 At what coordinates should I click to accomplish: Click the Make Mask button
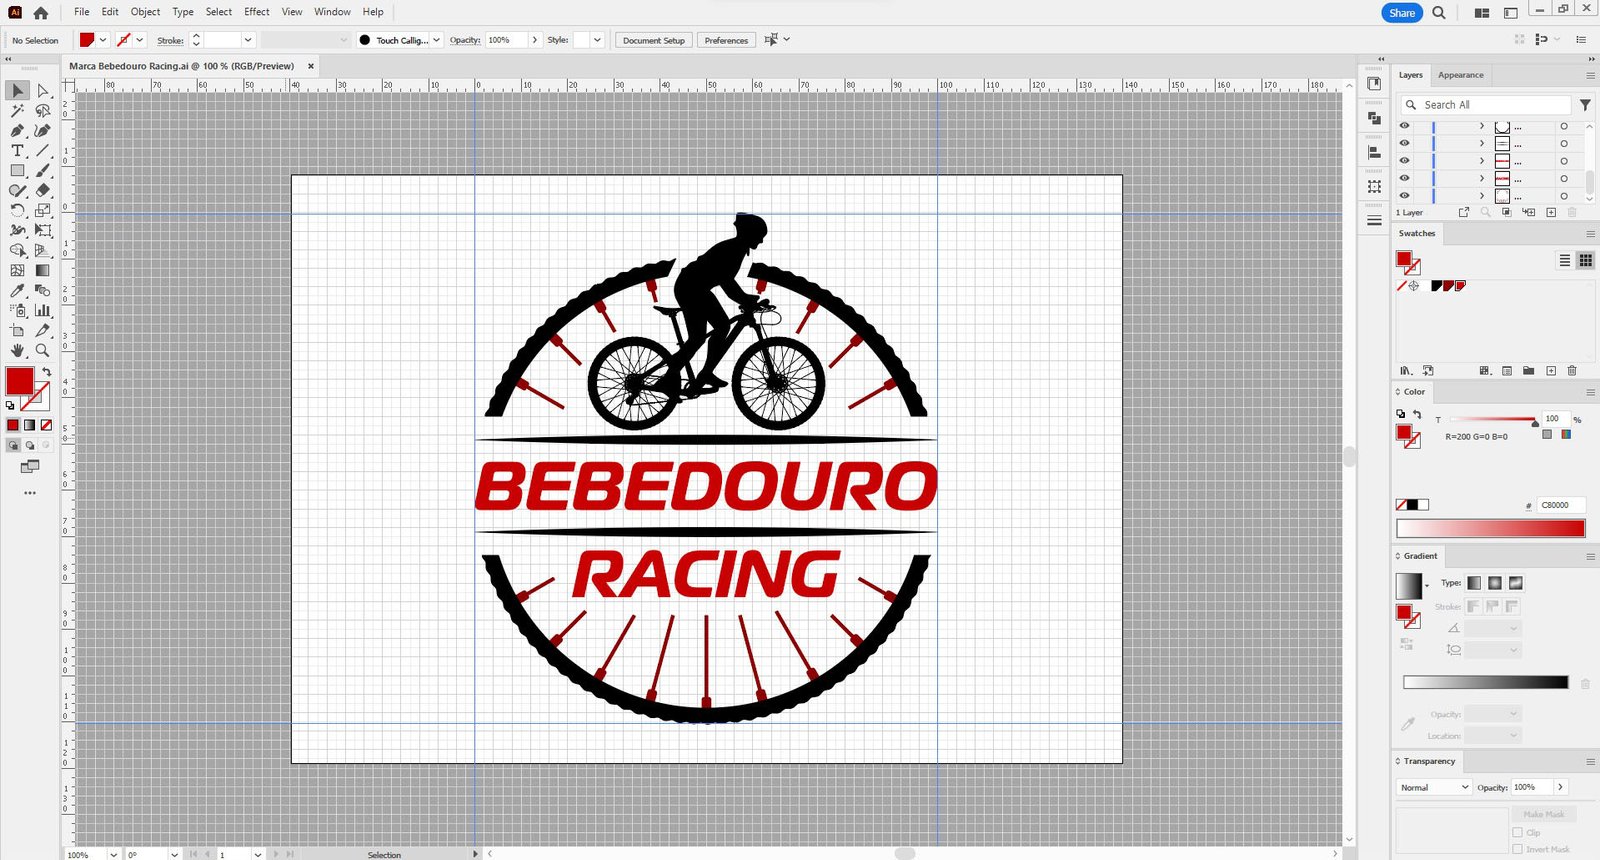[x=1546, y=814]
